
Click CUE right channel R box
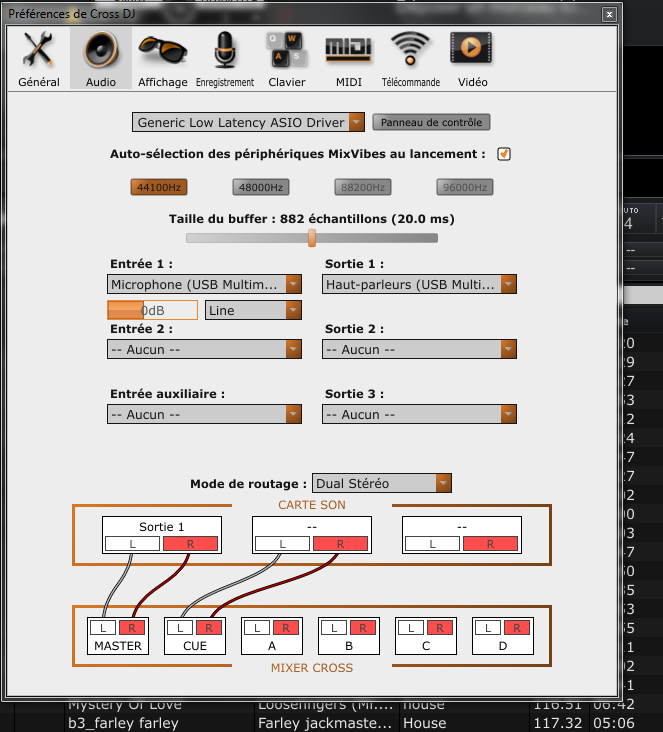click(x=209, y=628)
